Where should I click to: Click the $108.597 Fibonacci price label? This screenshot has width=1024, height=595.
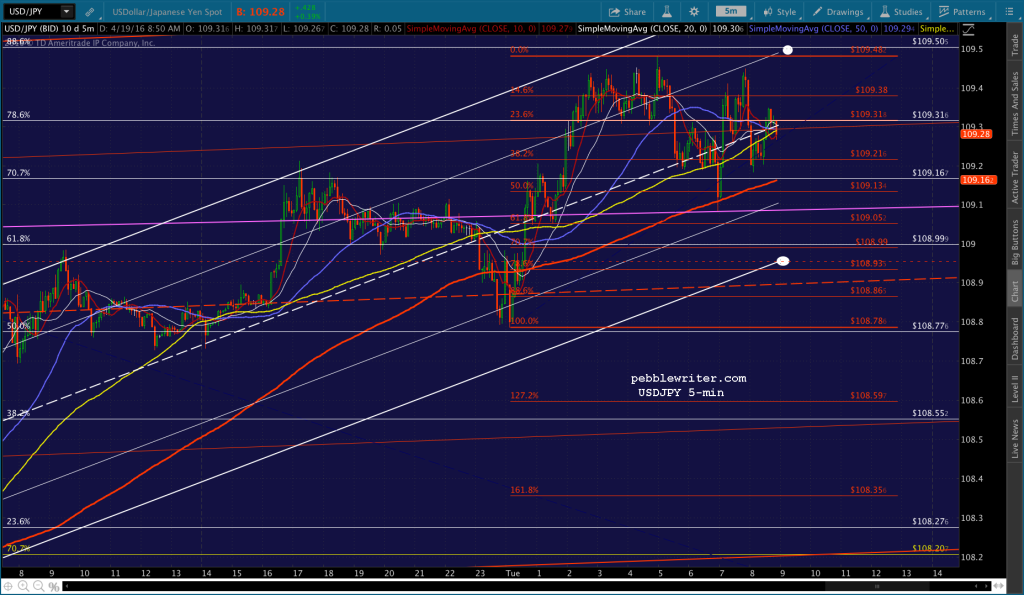[869, 395]
